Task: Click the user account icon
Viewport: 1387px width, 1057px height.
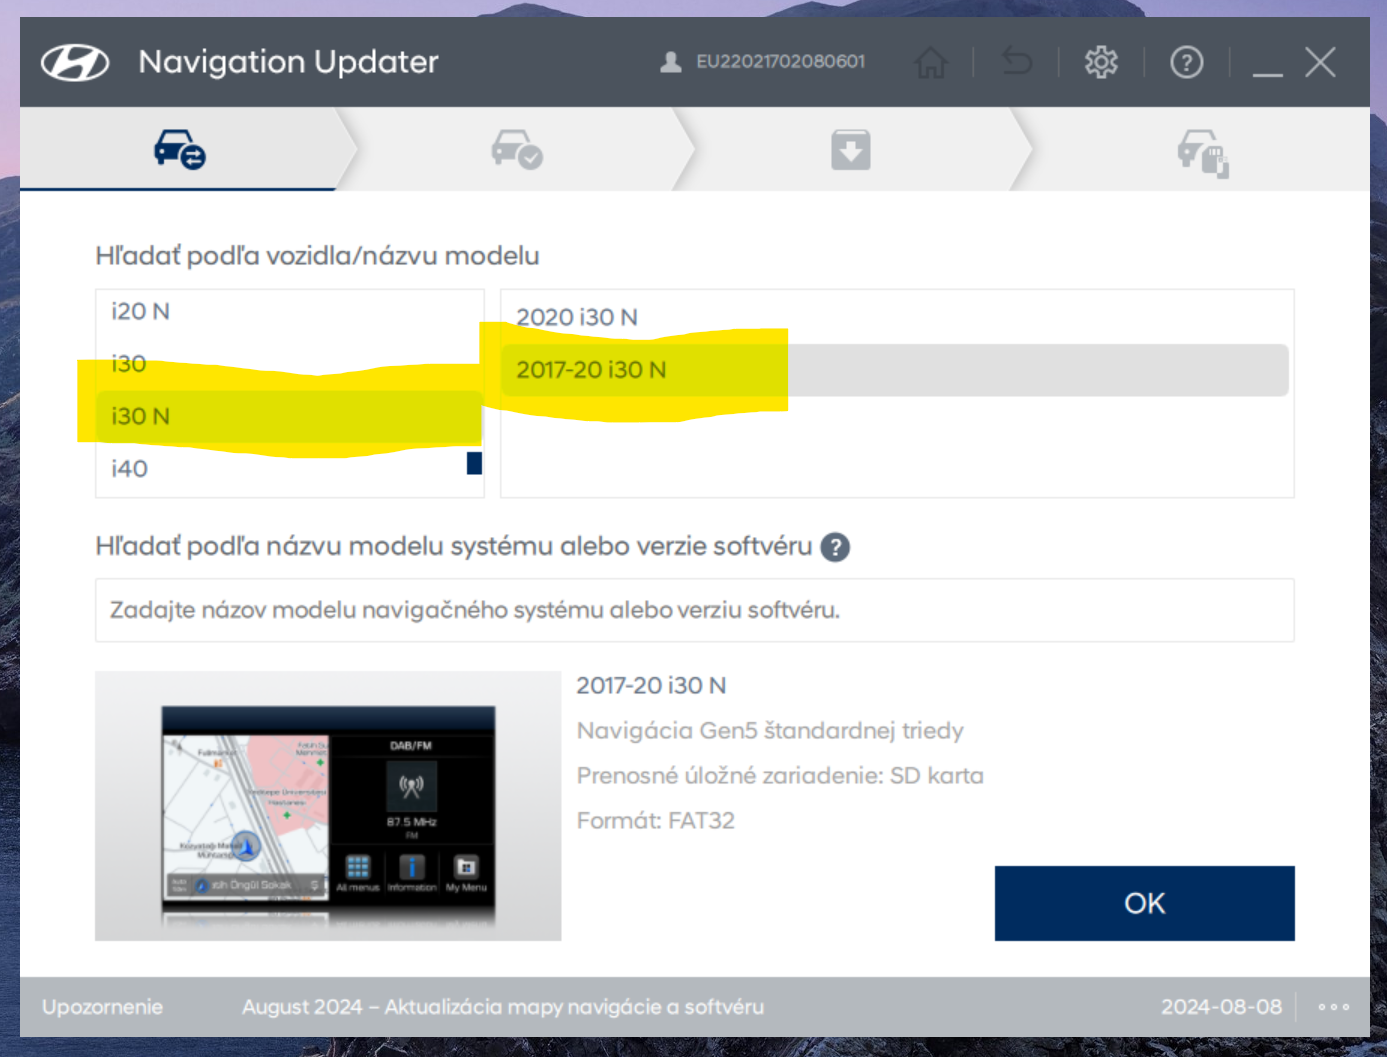Action: click(671, 62)
